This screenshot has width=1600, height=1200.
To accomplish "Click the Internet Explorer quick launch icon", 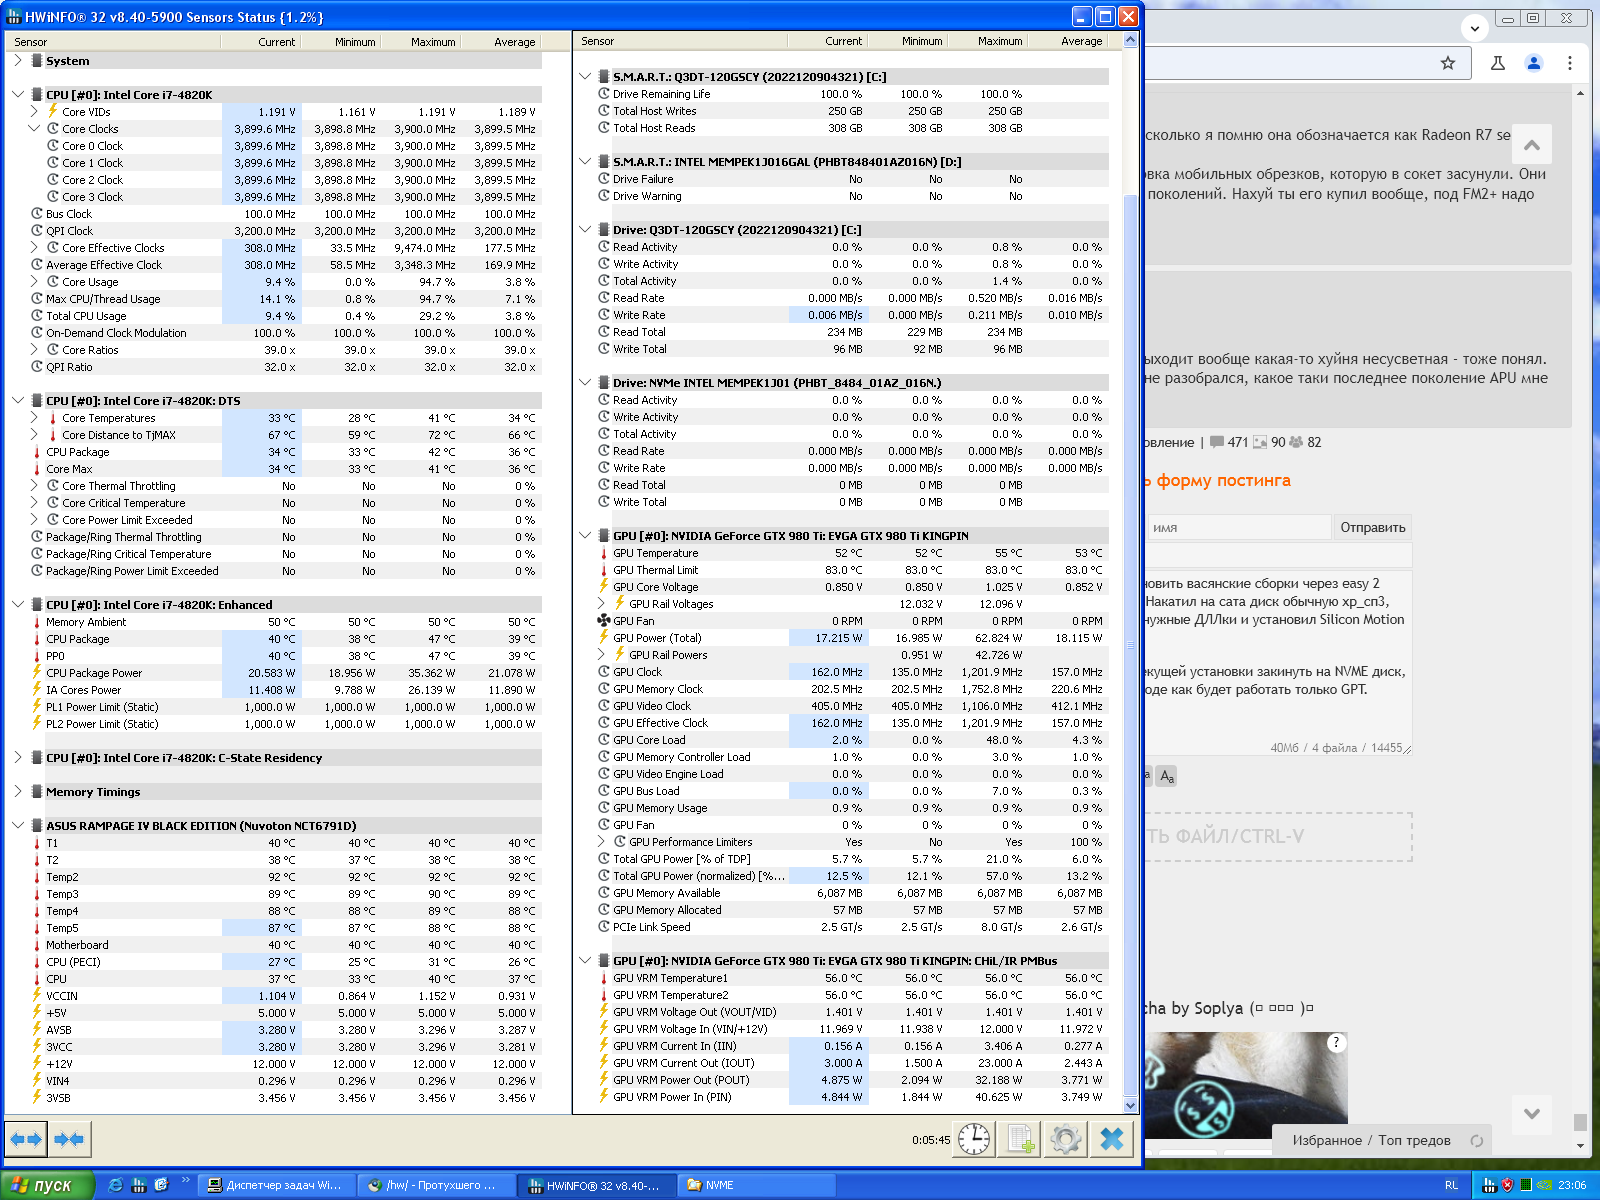I will pyautogui.click(x=116, y=1185).
